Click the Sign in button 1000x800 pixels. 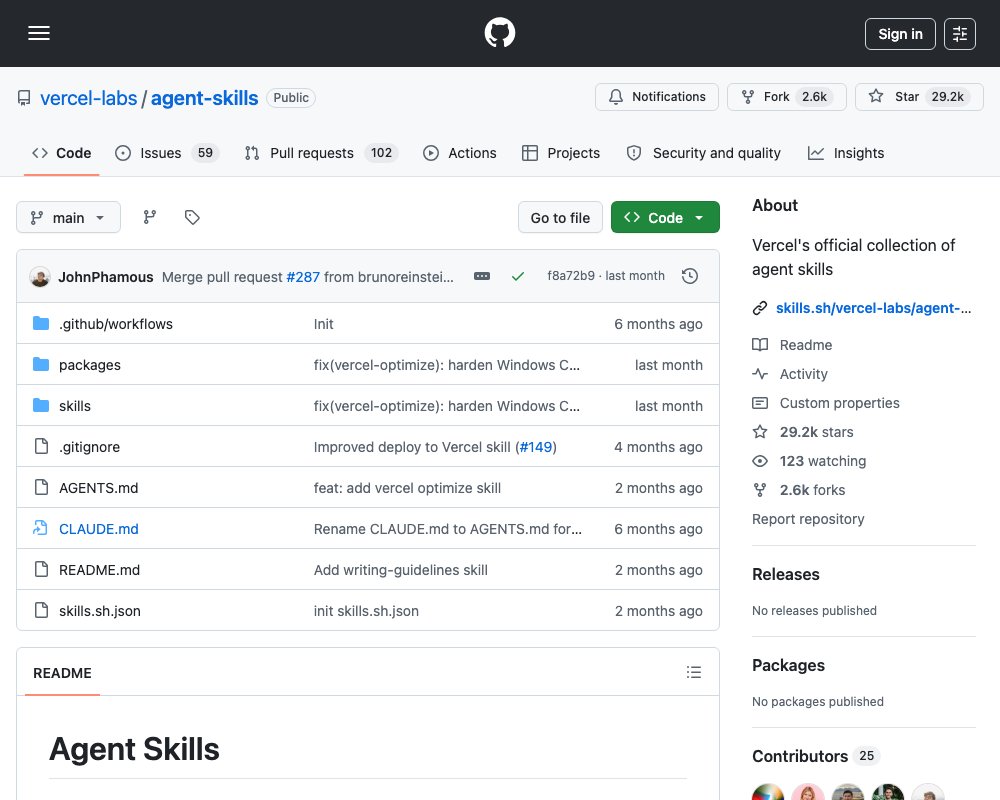900,34
